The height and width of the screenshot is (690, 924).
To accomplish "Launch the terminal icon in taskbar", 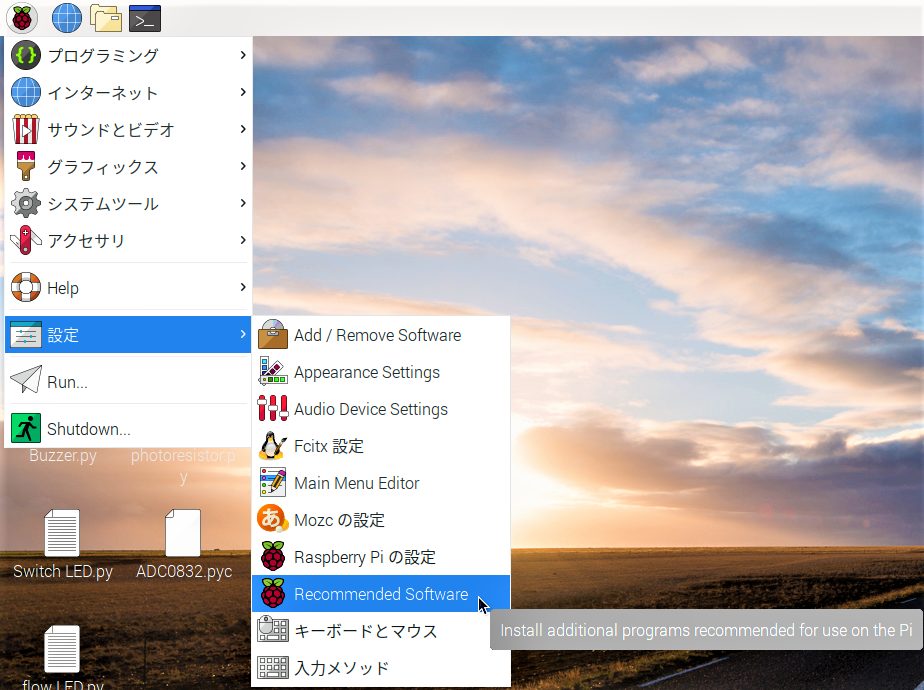I will 145,18.
